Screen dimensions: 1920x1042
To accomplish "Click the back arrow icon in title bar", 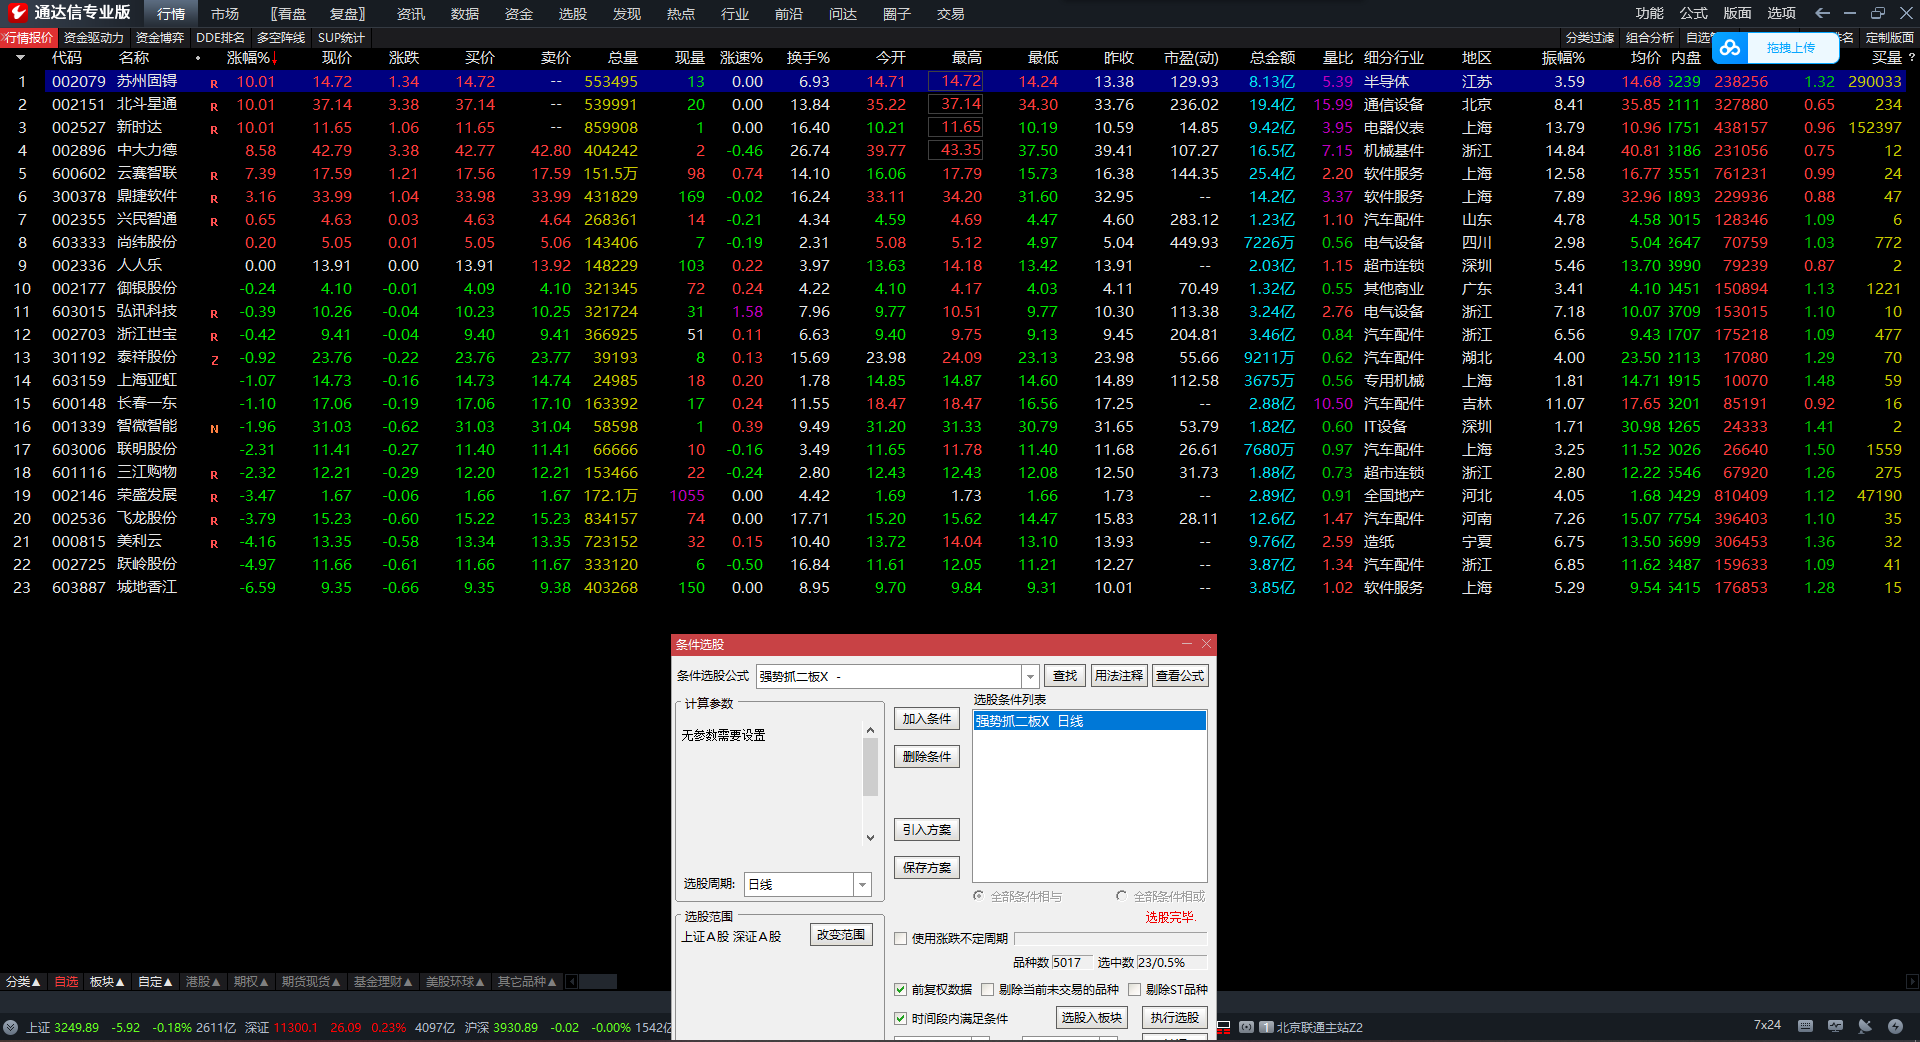I will (1822, 13).
